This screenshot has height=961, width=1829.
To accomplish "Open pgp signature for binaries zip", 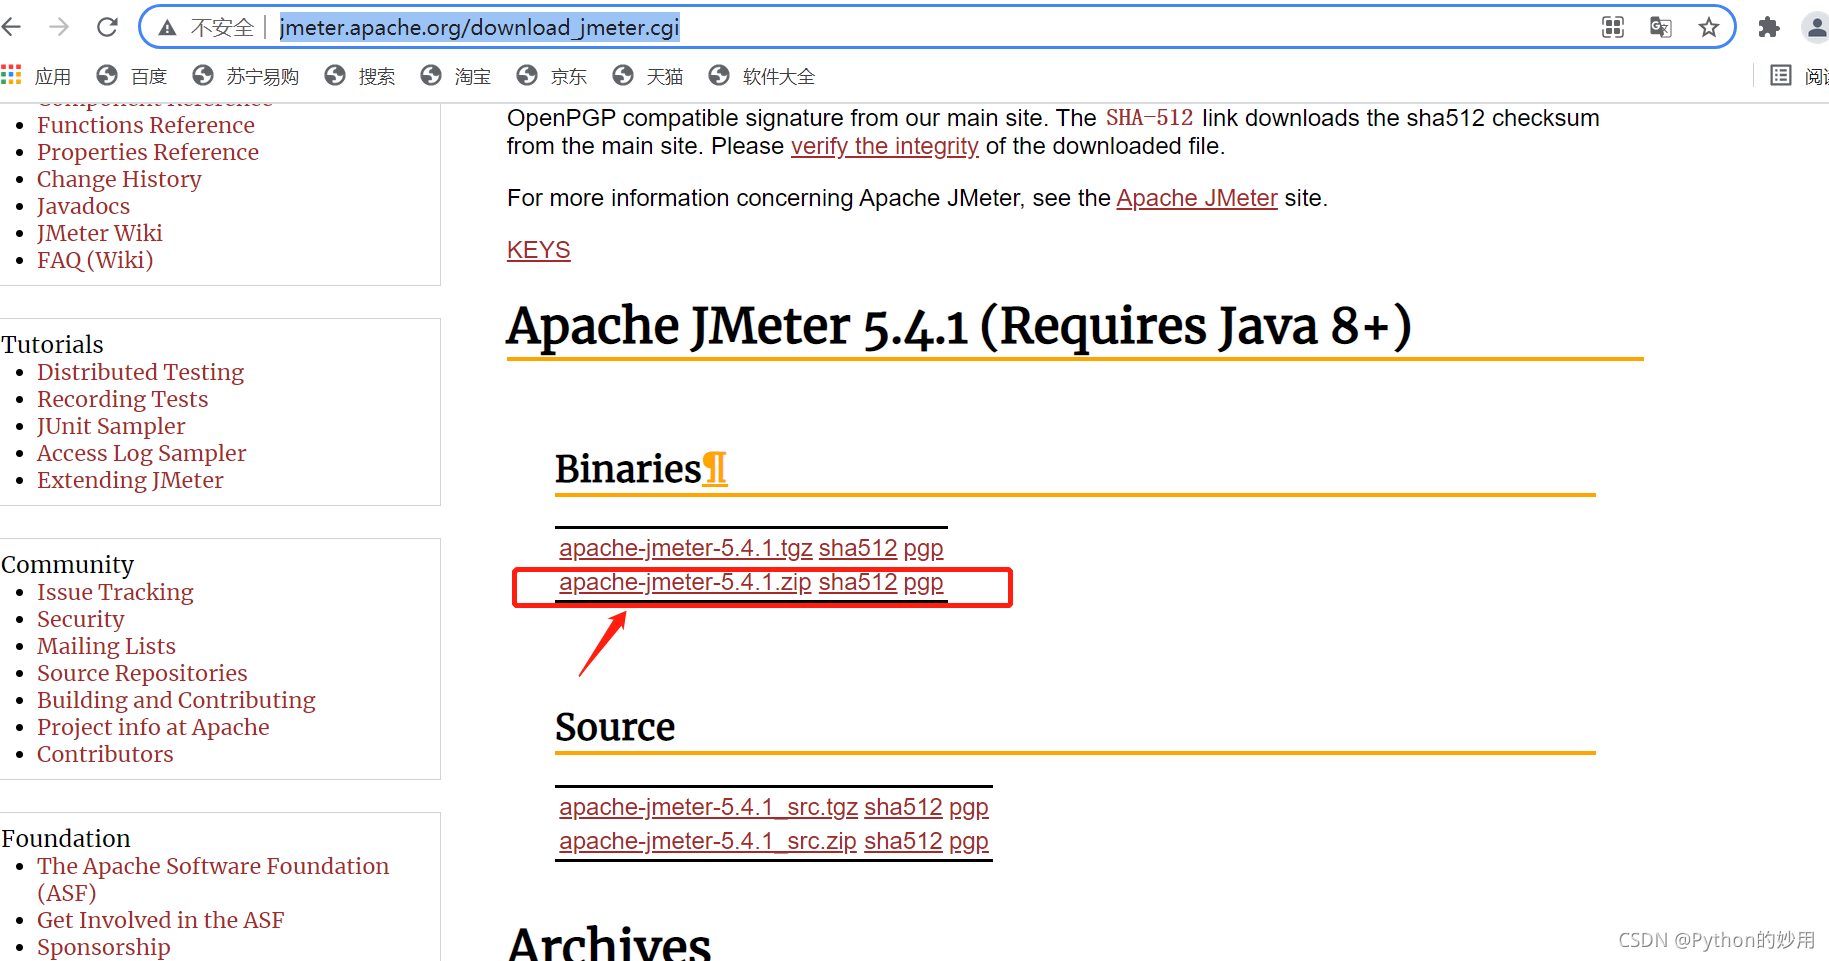I will click(923, 583).
